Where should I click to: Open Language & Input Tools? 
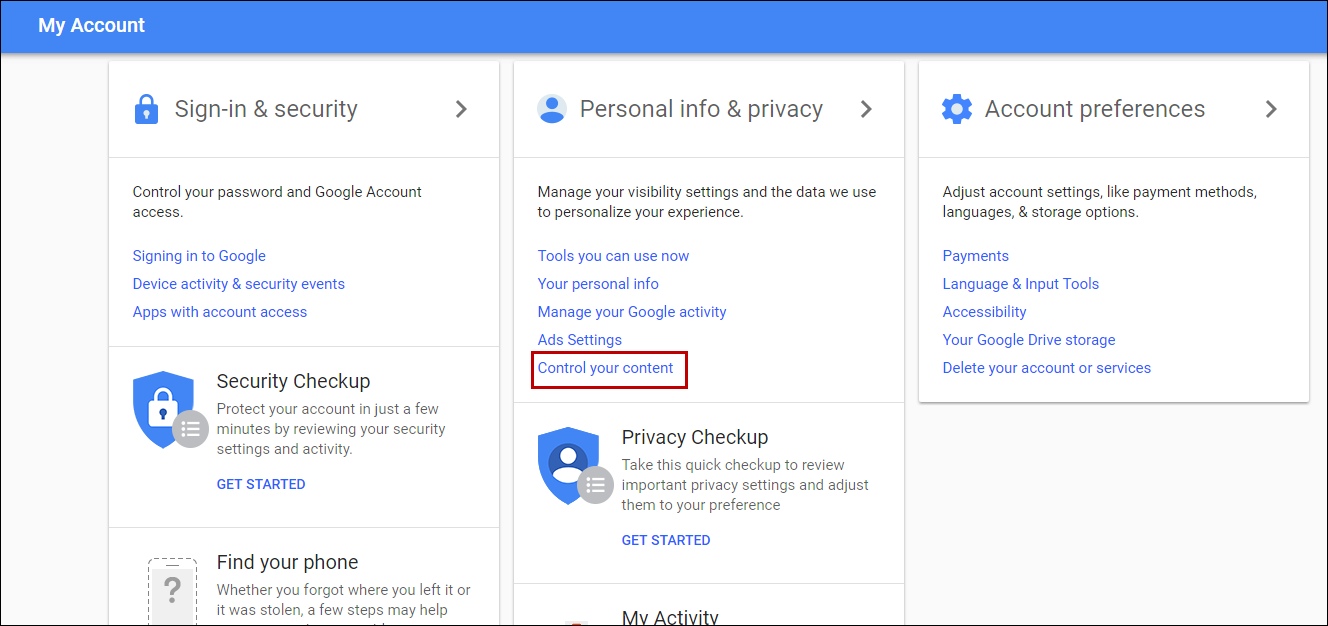(1020, 283)
